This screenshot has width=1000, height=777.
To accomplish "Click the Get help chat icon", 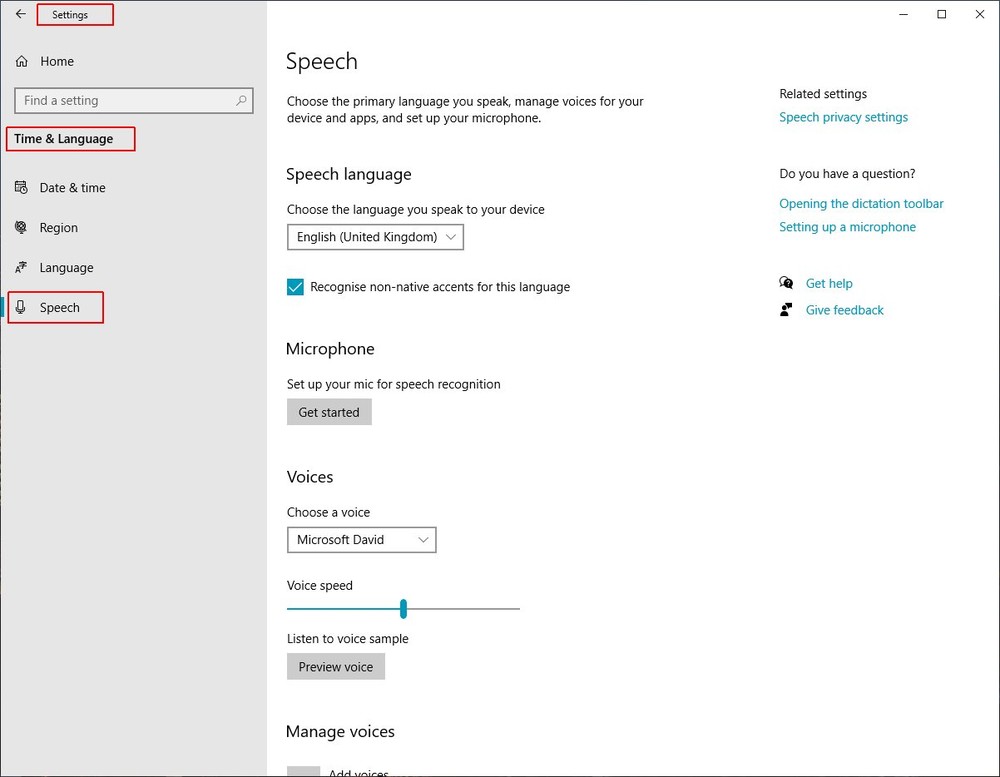I will coord(786,283).
